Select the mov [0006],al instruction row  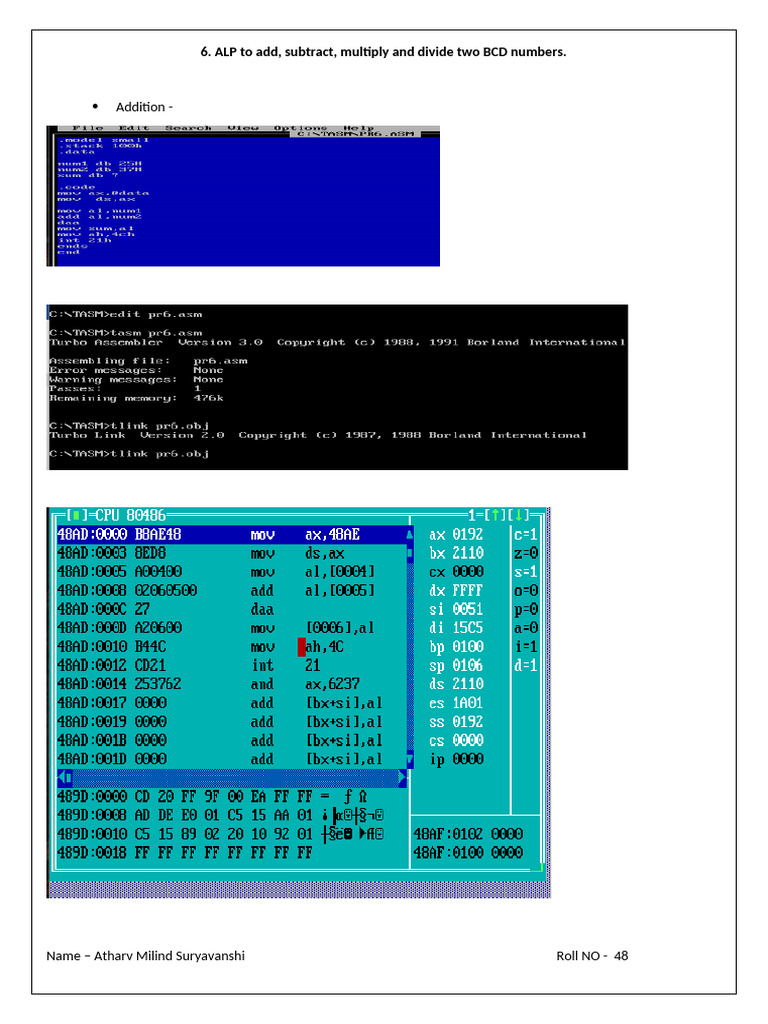(232, 628)
